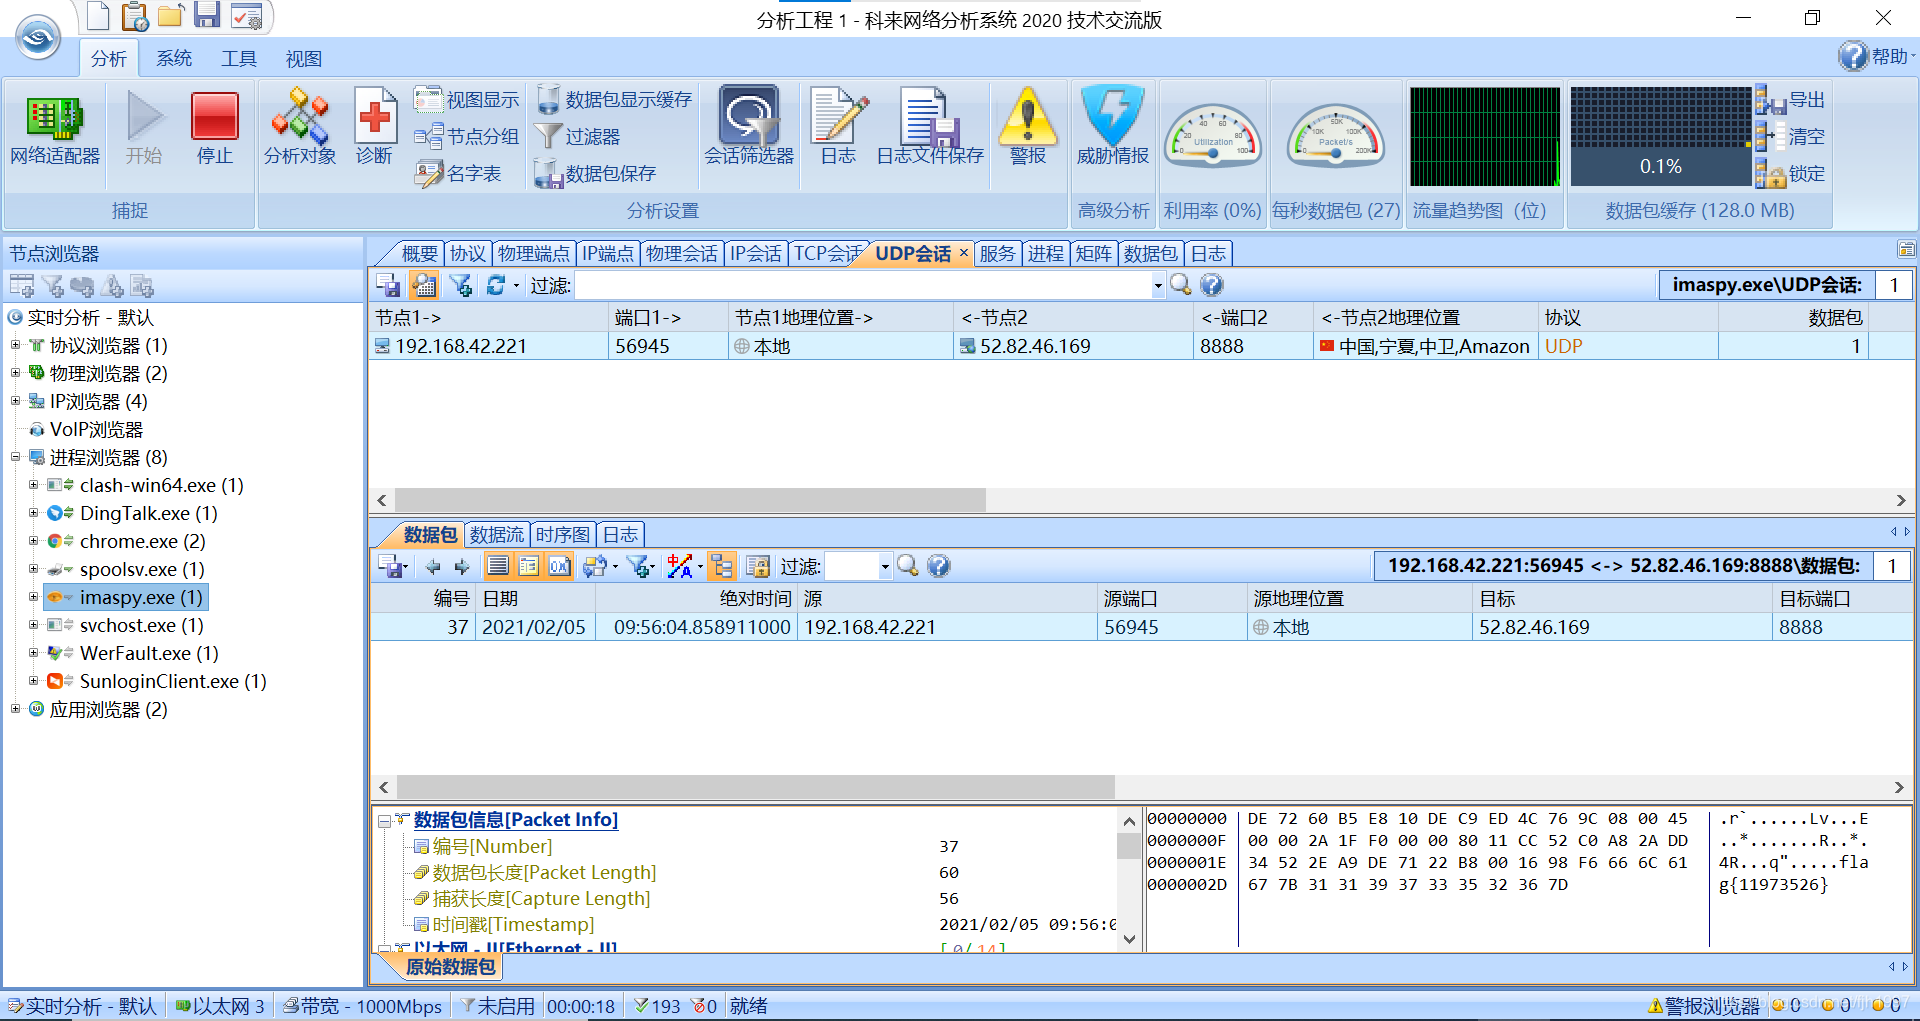Click the application logo menu button
The width and height of the screenshot is (1920, 1021).
[x=38, y=38]
